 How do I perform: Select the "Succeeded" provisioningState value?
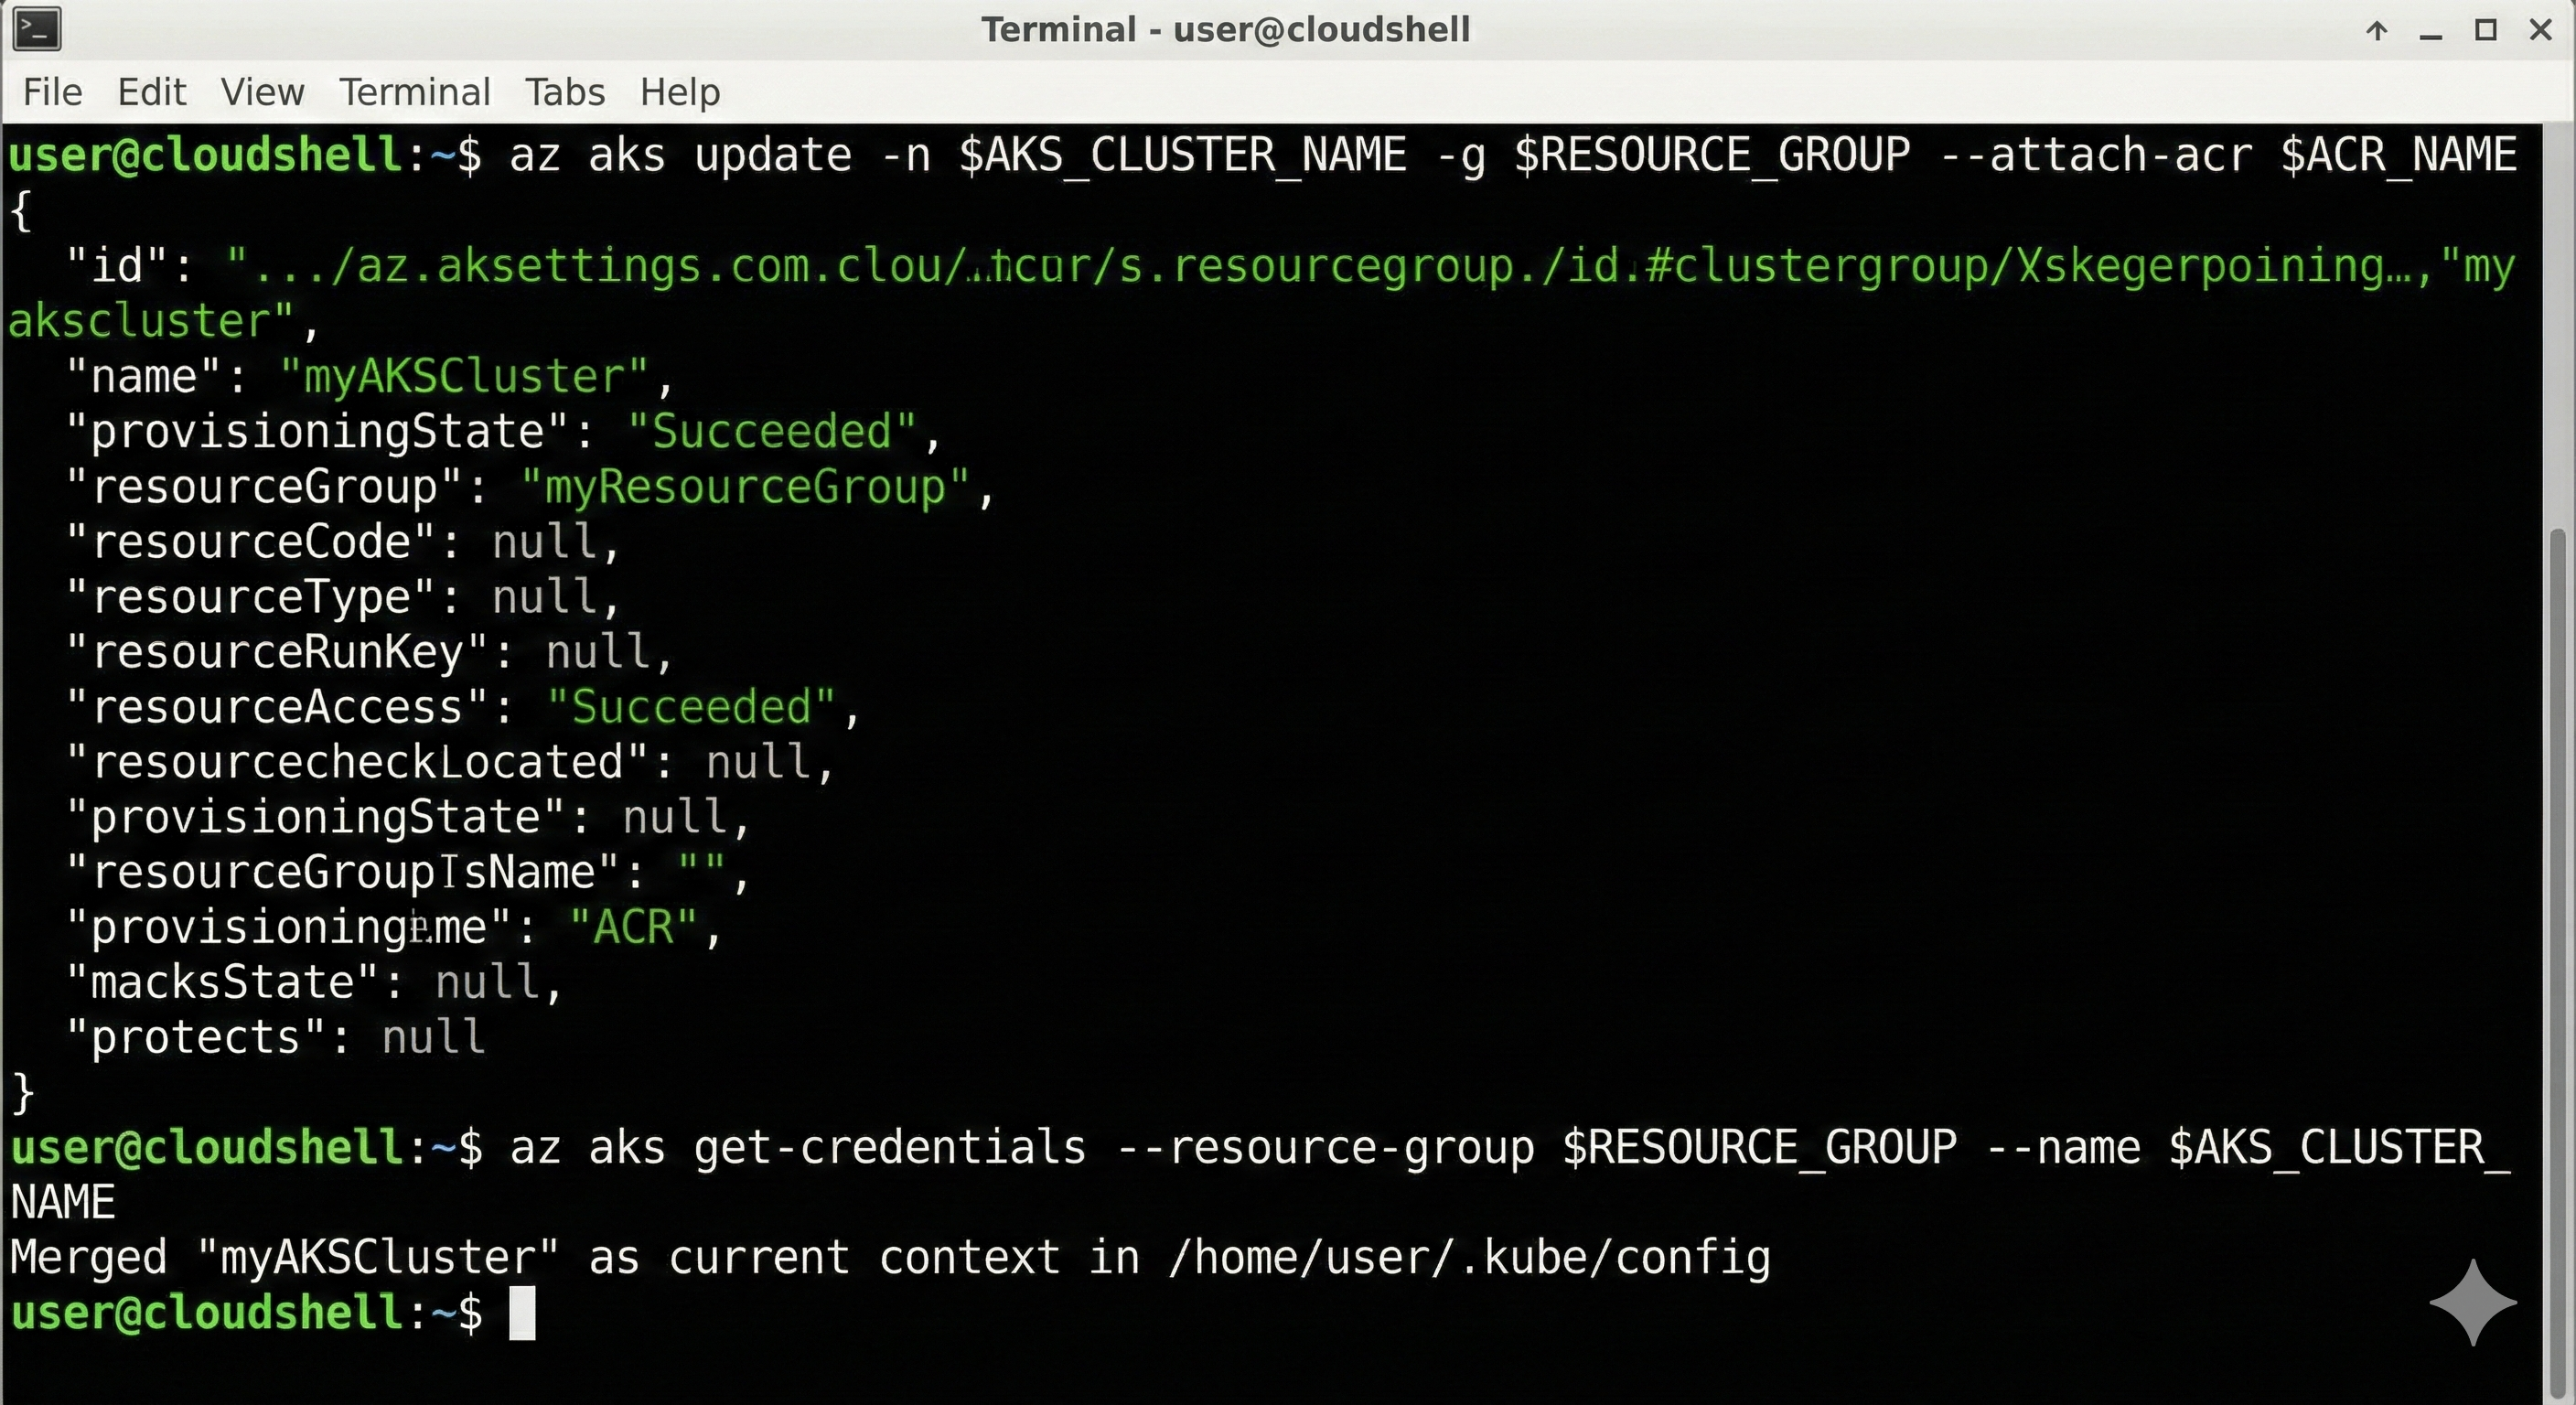click(771, 430)
